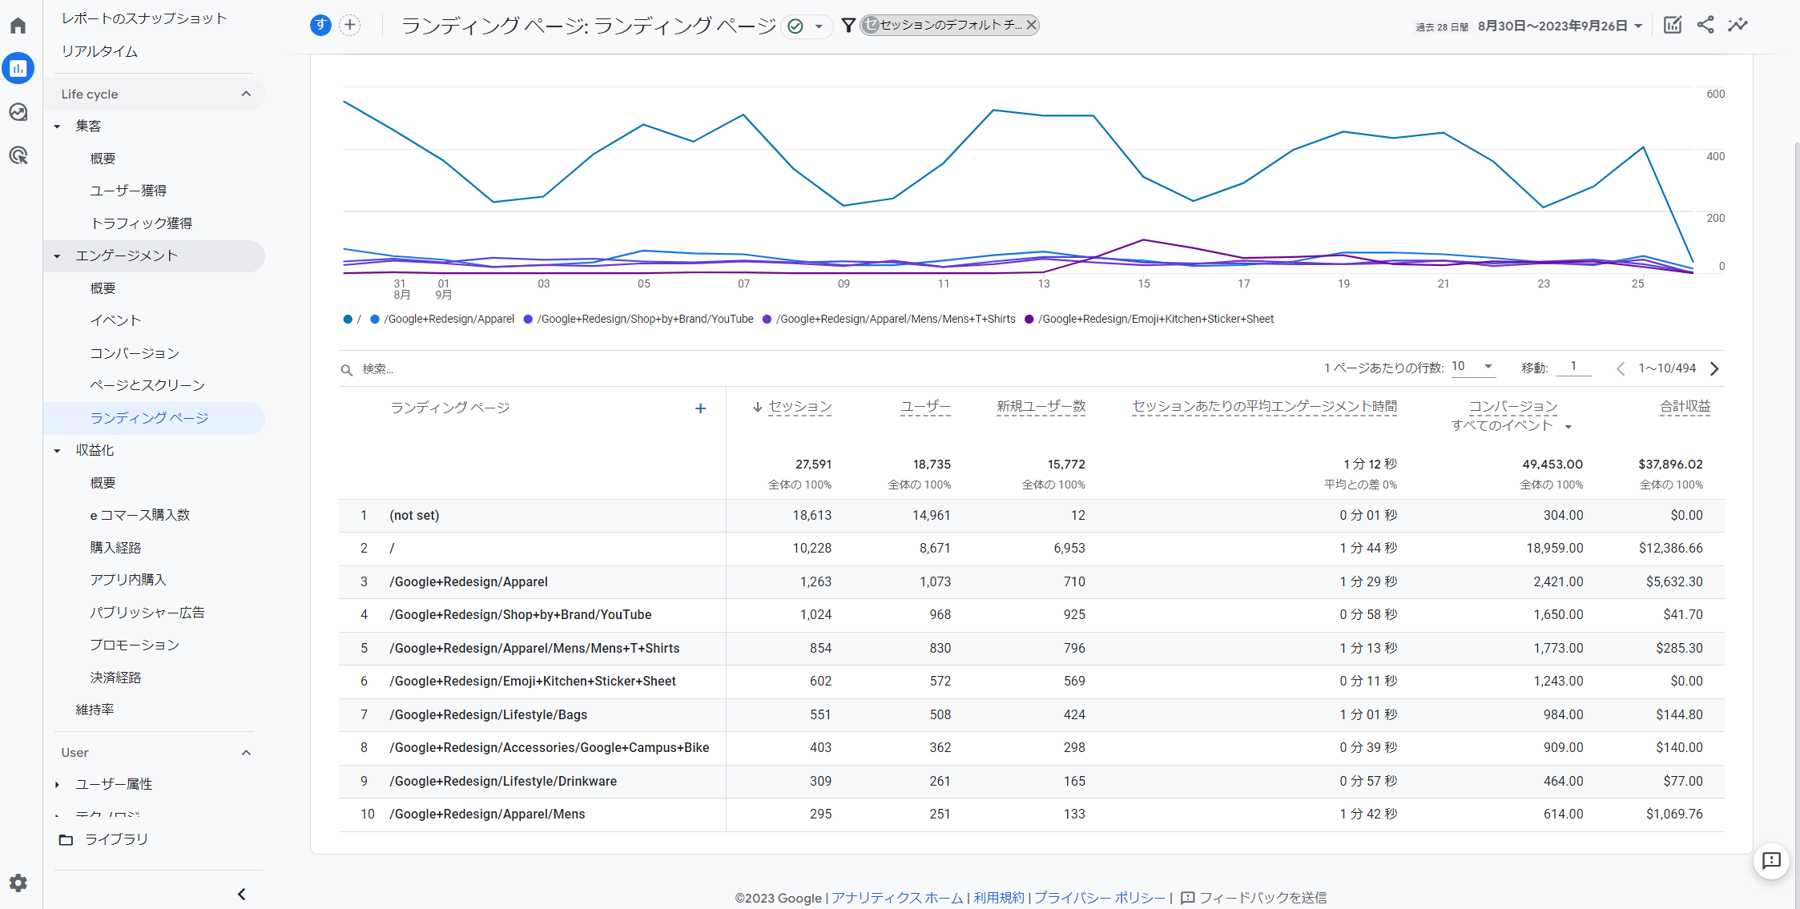The image size is (1800, 909).
Task: Open 利用規約 footer link
Action: tap(998, 898)
